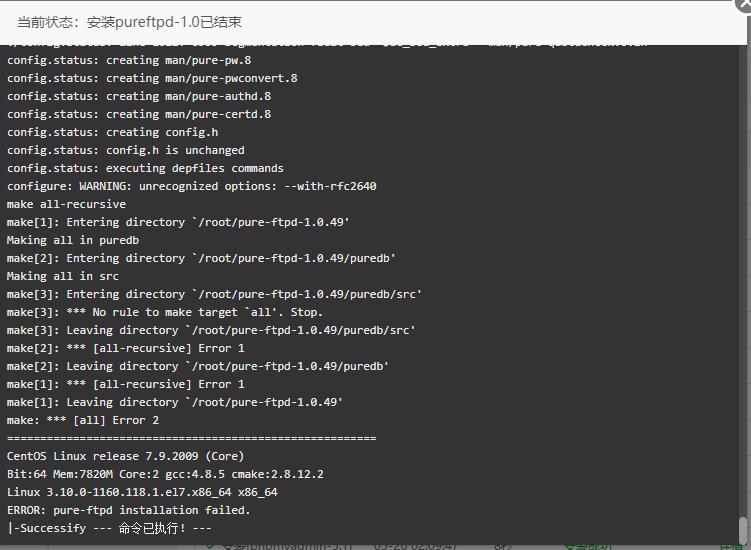
Task: Click the log panel scrollbar thumb
Action: [x=743, y=530]
